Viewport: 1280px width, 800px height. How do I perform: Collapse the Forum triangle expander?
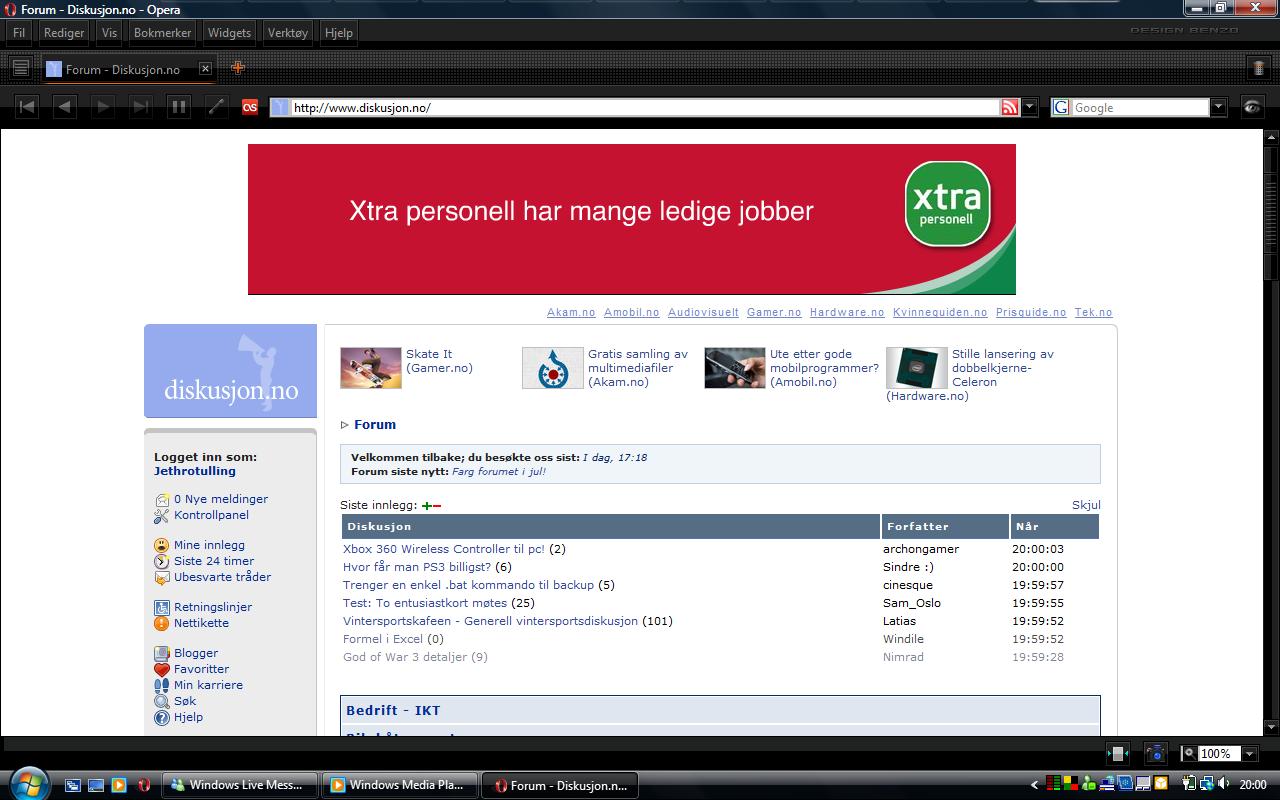click(x=345, y=425)
